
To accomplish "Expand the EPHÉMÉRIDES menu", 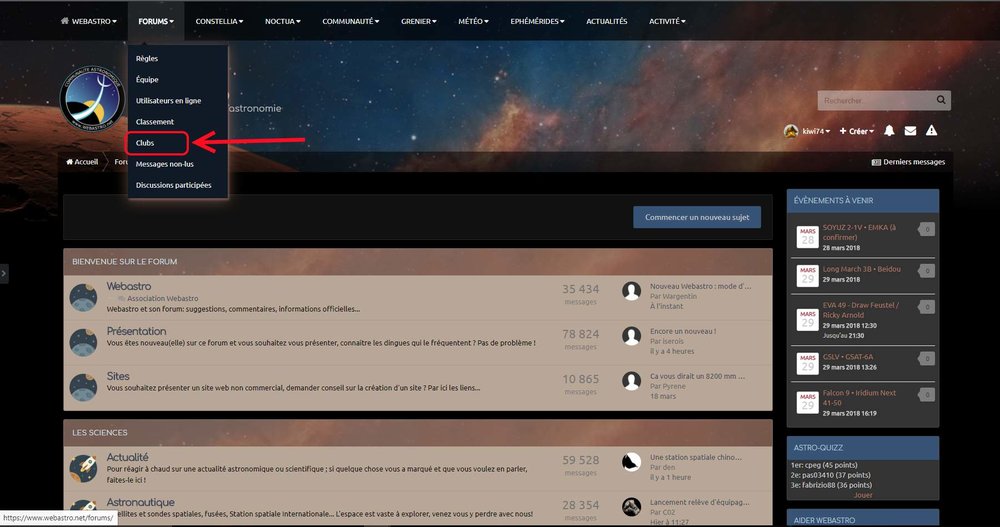I will pyautogui.click(x=537, y=21).
